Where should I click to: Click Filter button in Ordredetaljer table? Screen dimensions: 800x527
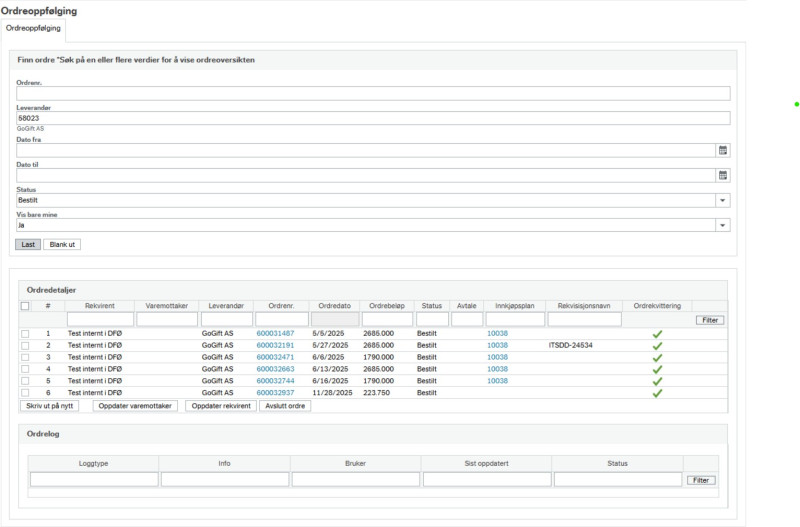710,320
